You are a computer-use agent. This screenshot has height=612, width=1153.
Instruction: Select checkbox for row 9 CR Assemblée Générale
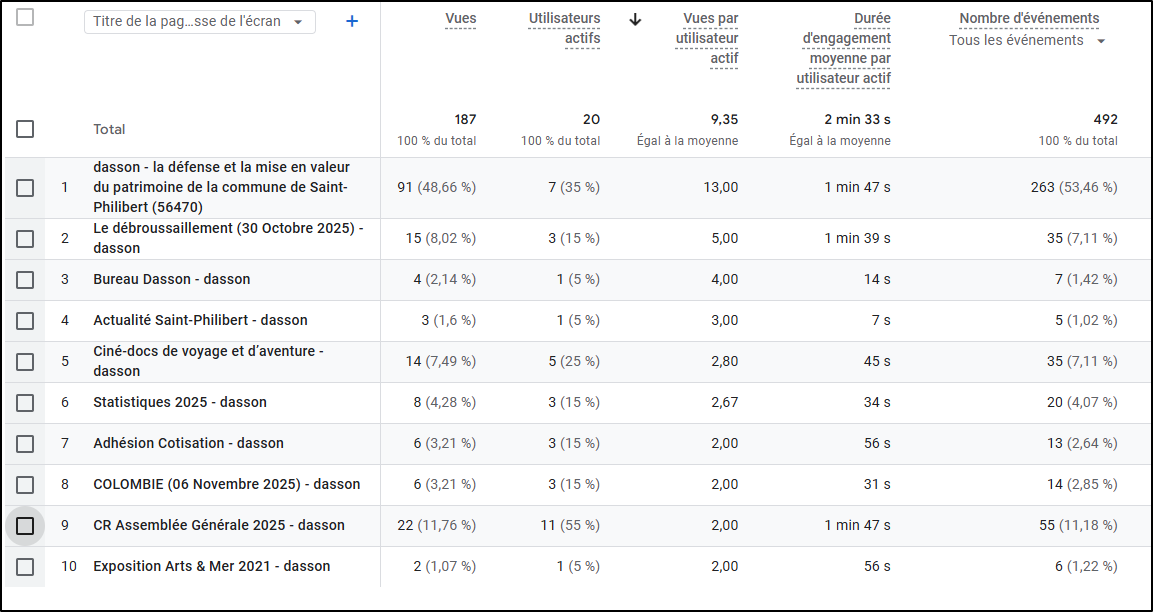pyautogui.click(x=25, y=526)
